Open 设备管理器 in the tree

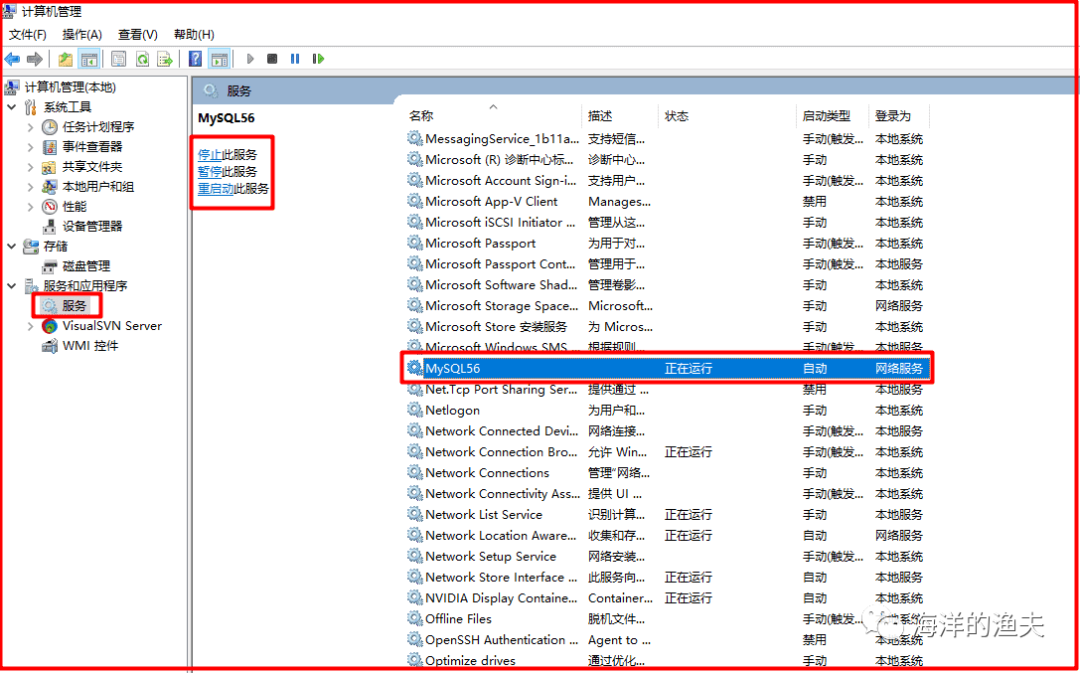[92, 226]
